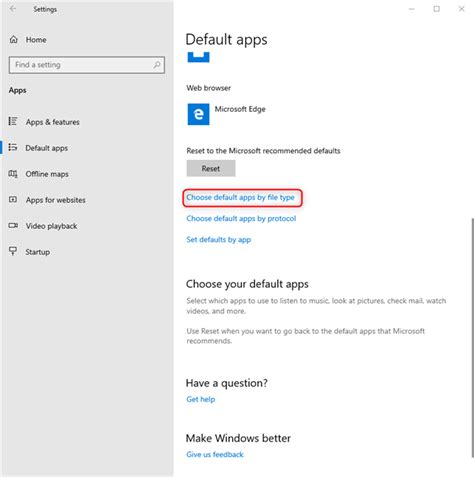The width and height of the screenshot is (474, 477).
Task: Select the Video playback camera icon
Action: point(13,226)
